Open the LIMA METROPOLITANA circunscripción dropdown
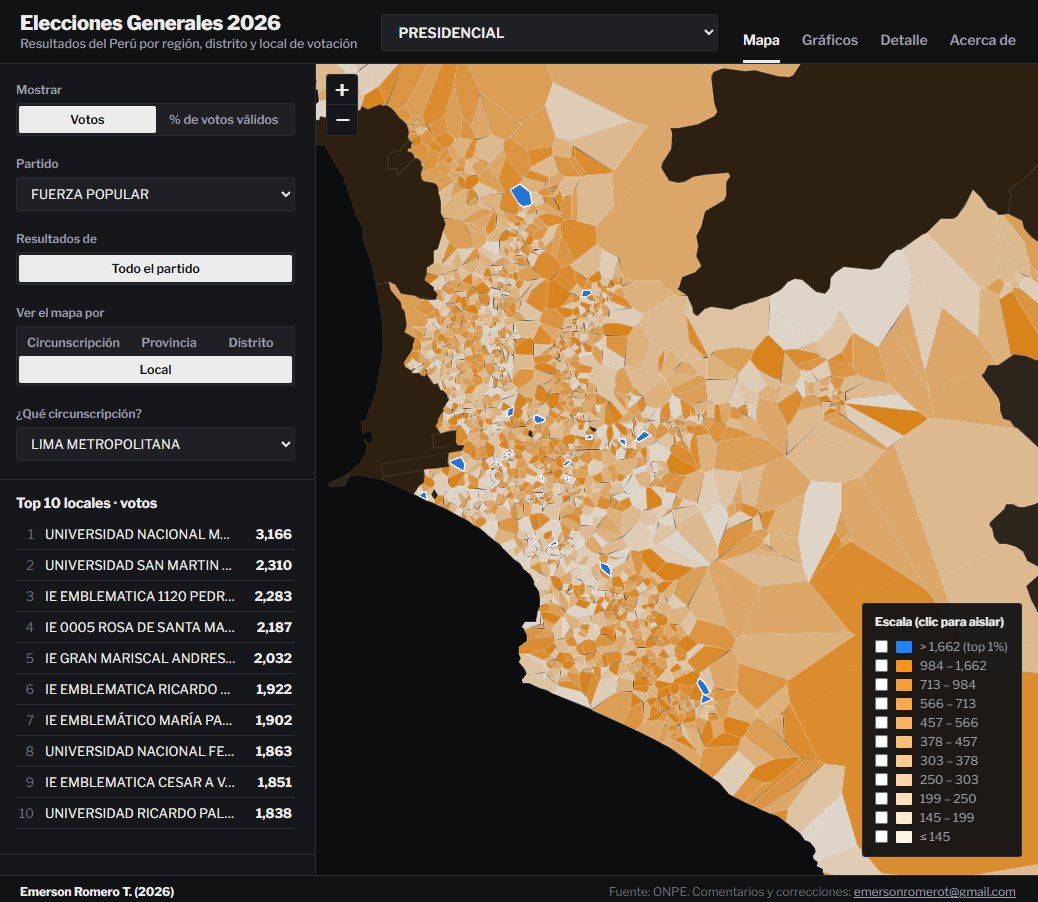Screen dimensions: 1038x902 click(156, 444)
